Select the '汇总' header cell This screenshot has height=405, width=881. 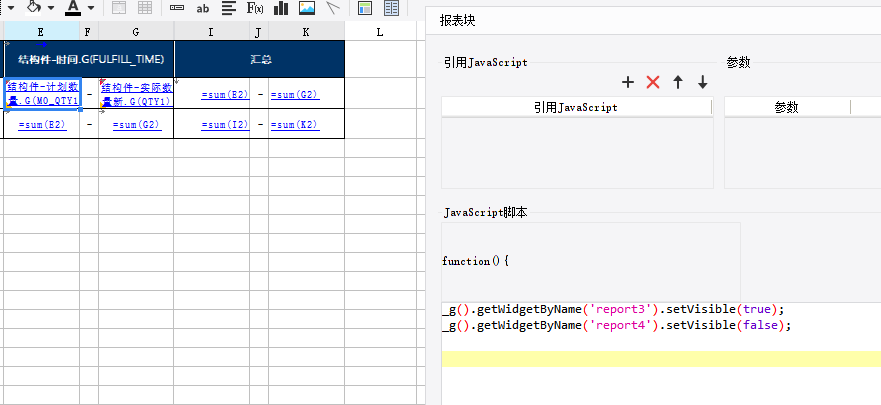click(x=259, y=59)
